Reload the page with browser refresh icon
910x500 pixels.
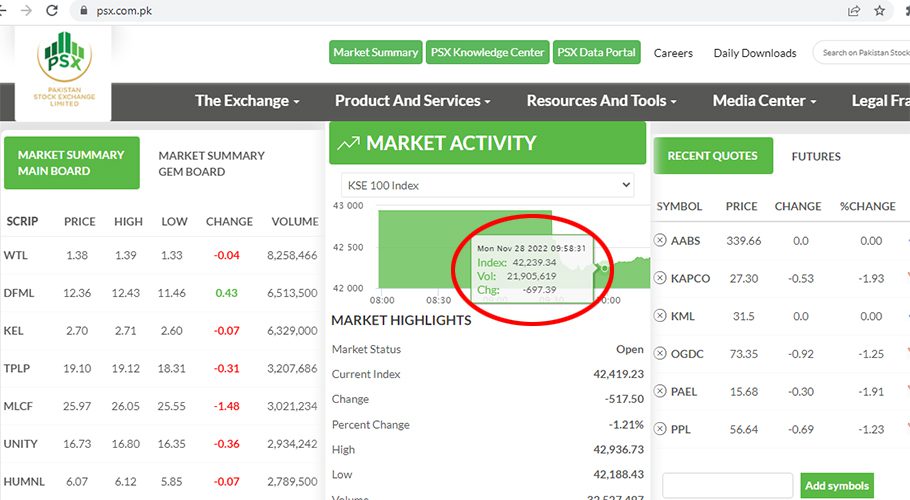pos(52,10)
